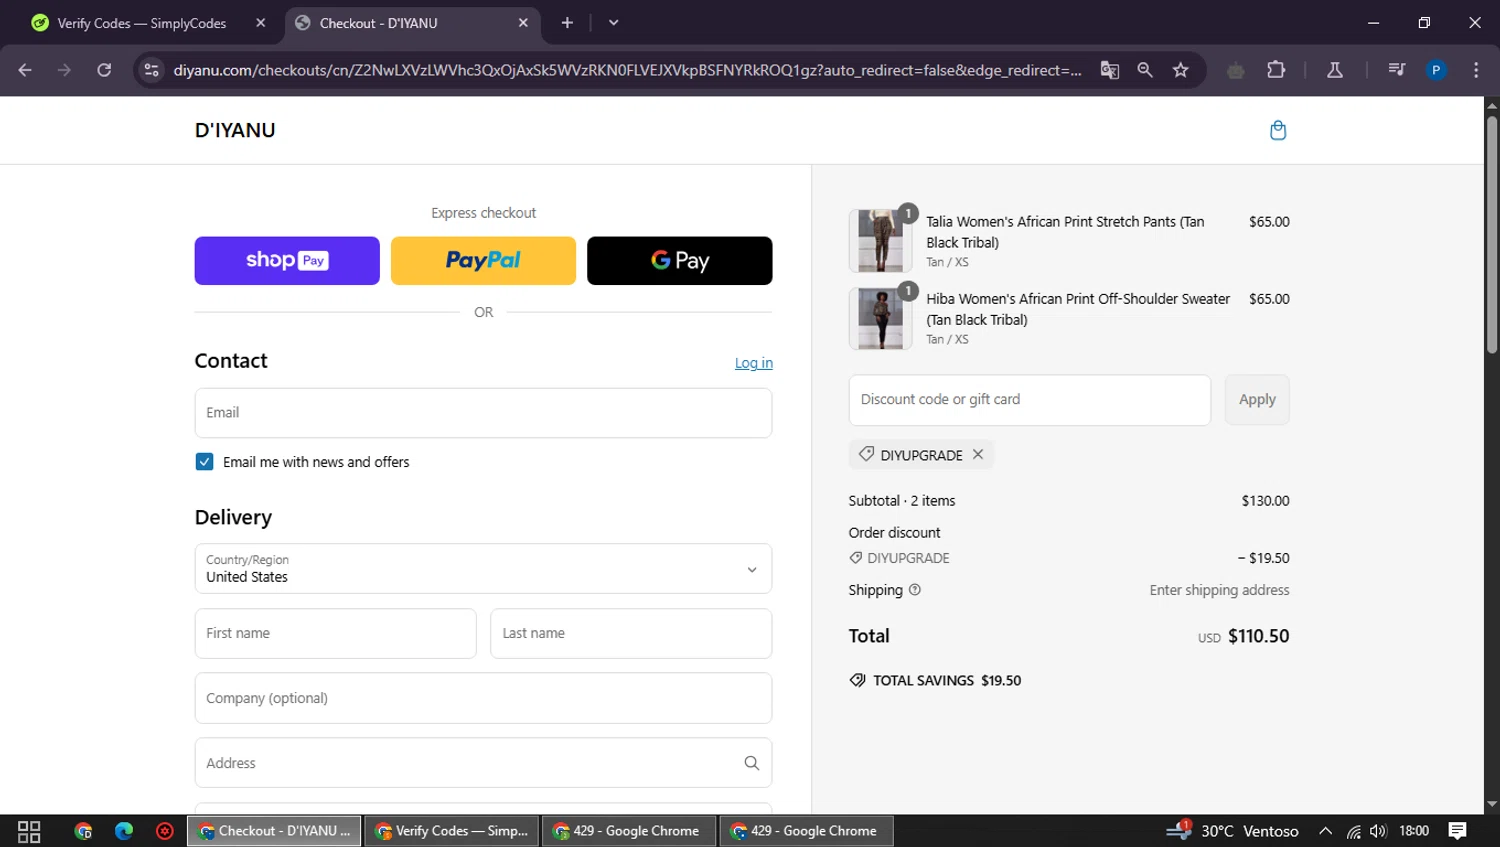Open site information icon in address bar
Viewport: 1500px width, 847px height.
point(151,70)
